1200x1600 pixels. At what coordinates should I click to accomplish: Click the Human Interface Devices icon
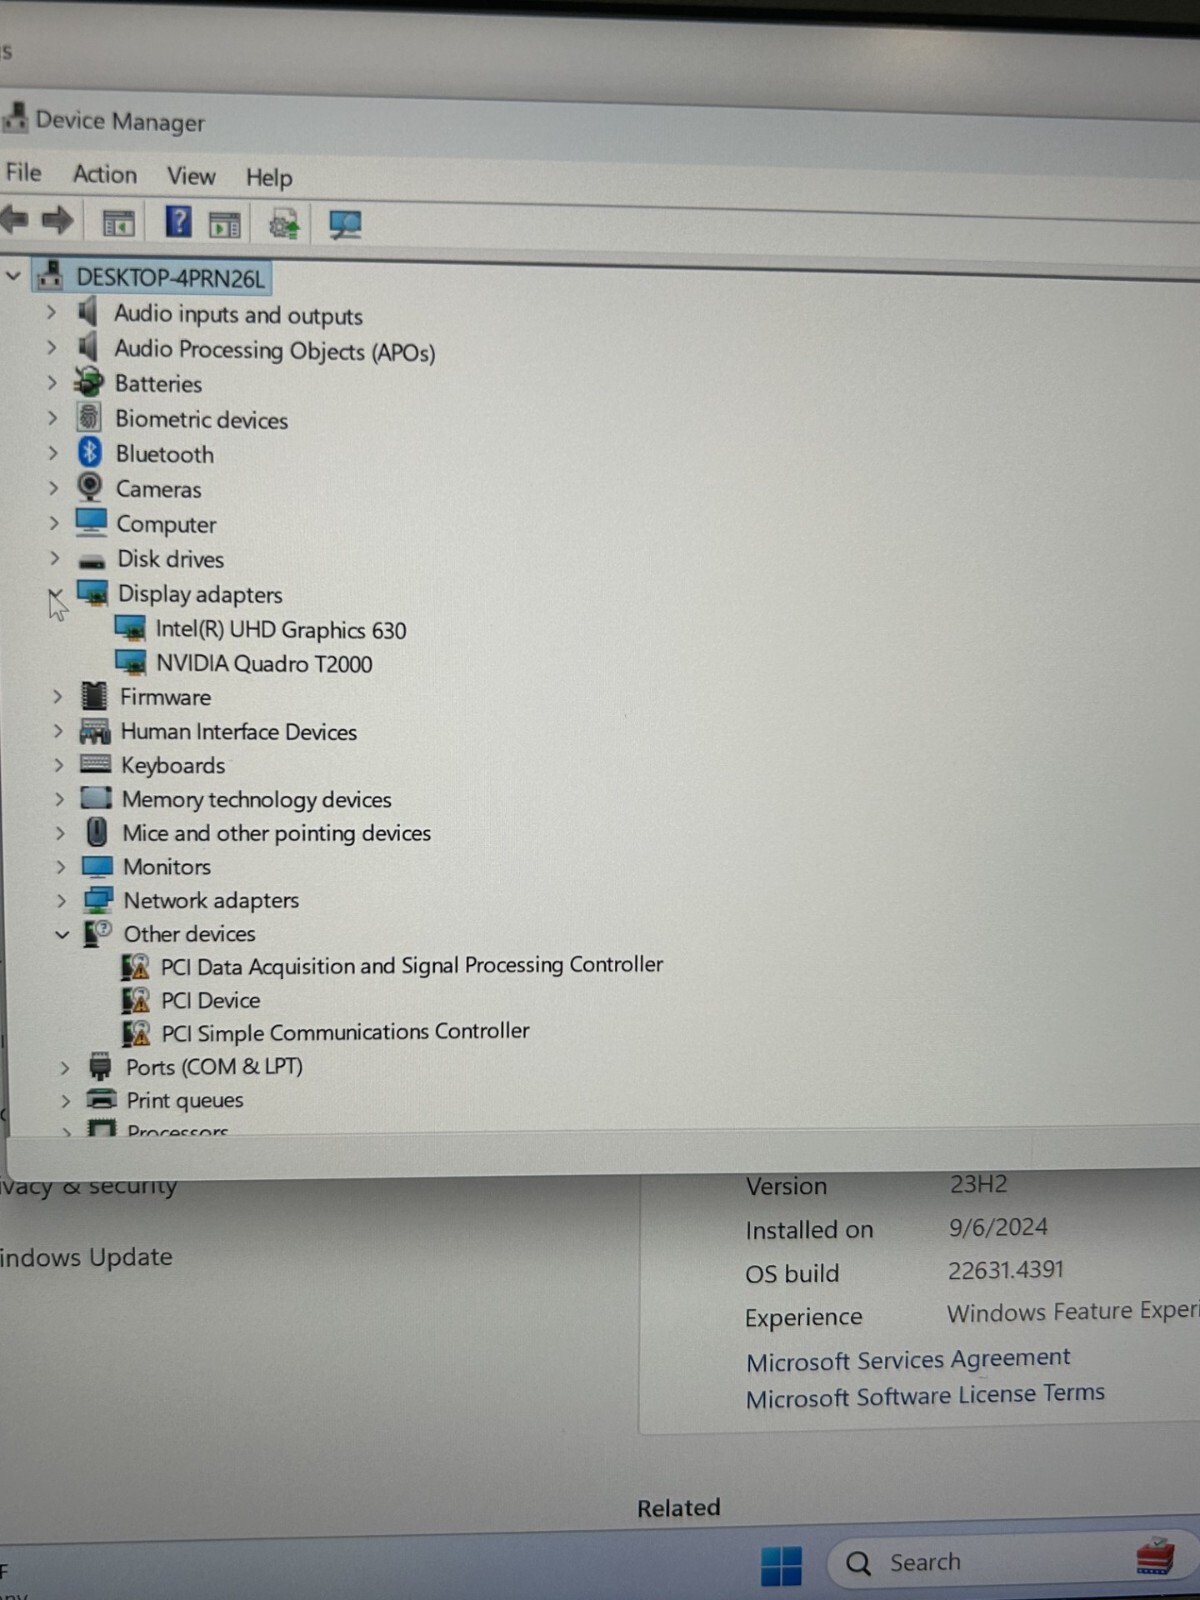pyautogui.click(x=95, y=732)
